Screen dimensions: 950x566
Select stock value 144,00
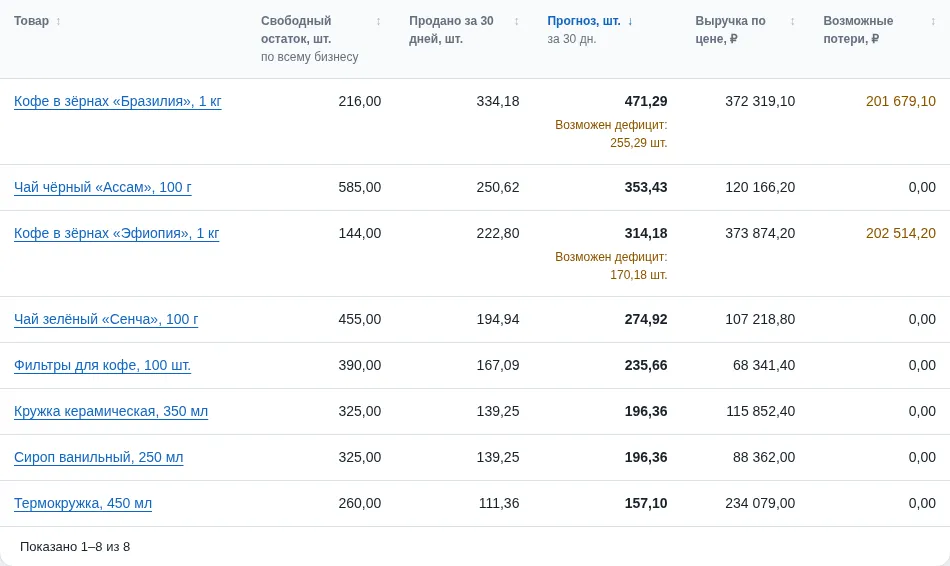(x=360, y=233)
